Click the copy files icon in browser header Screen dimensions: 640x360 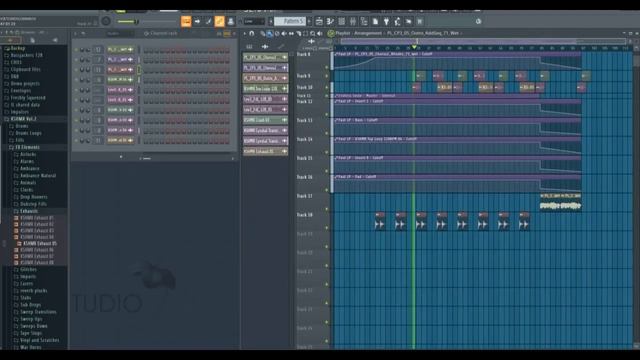pyautogui.click(x=32, y=40)
